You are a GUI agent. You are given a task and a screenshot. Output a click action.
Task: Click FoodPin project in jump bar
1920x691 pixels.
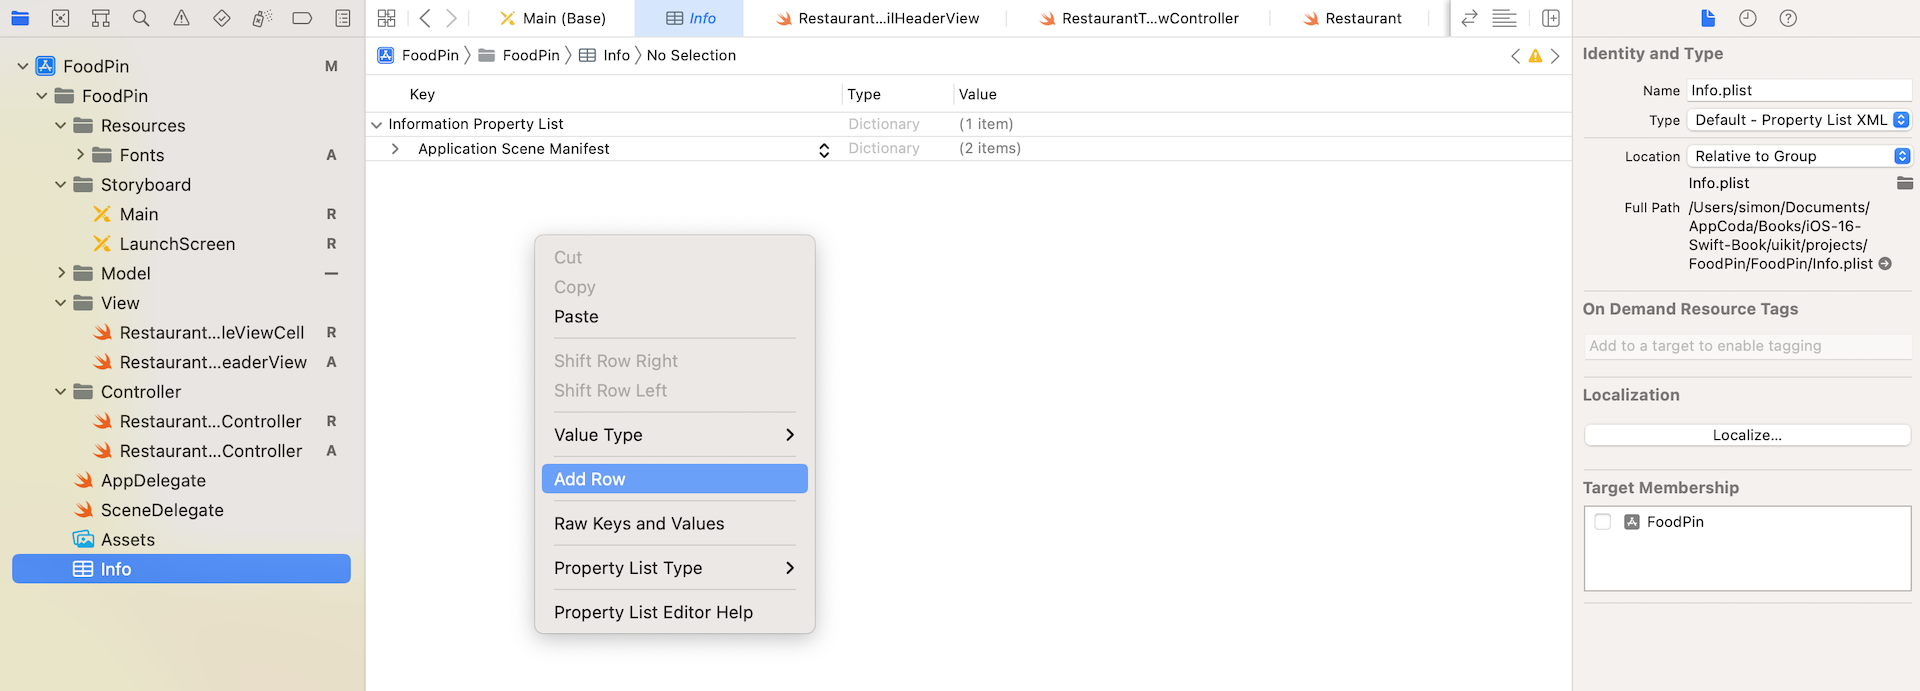418,56
